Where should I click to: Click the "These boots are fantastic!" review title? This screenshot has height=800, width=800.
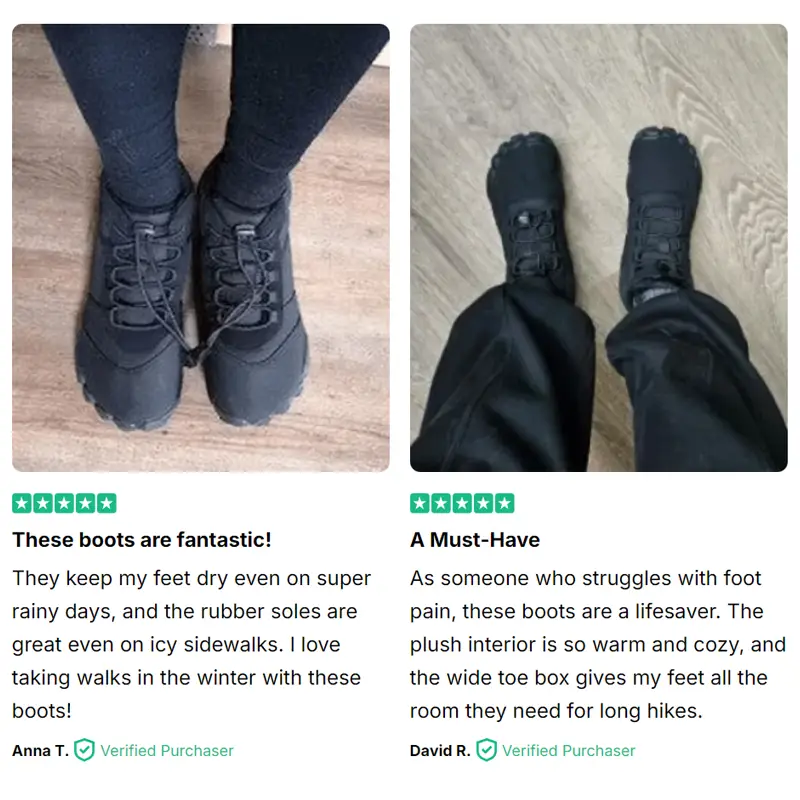click(142, 540)
